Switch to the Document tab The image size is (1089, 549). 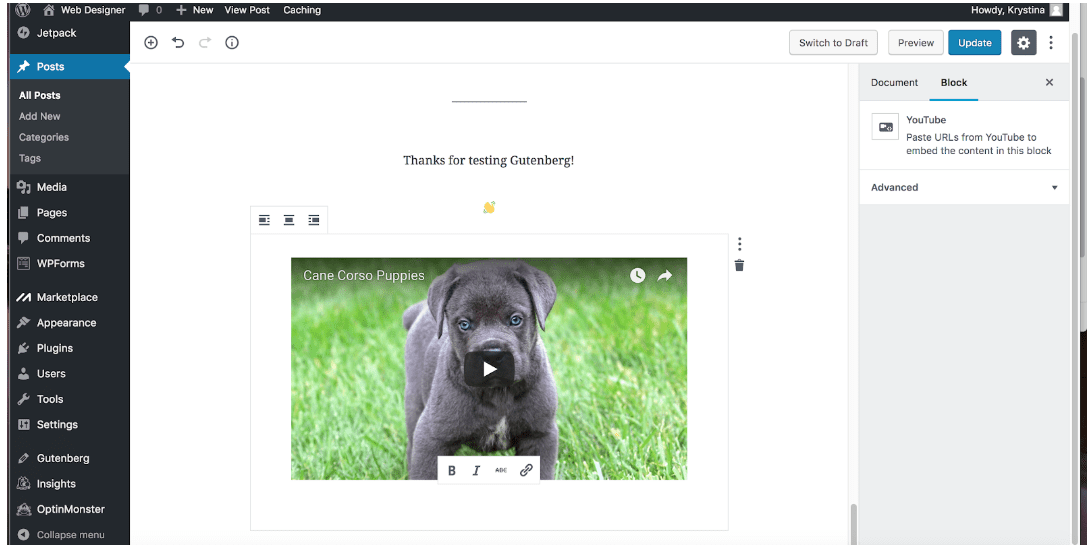pos(894,83)
